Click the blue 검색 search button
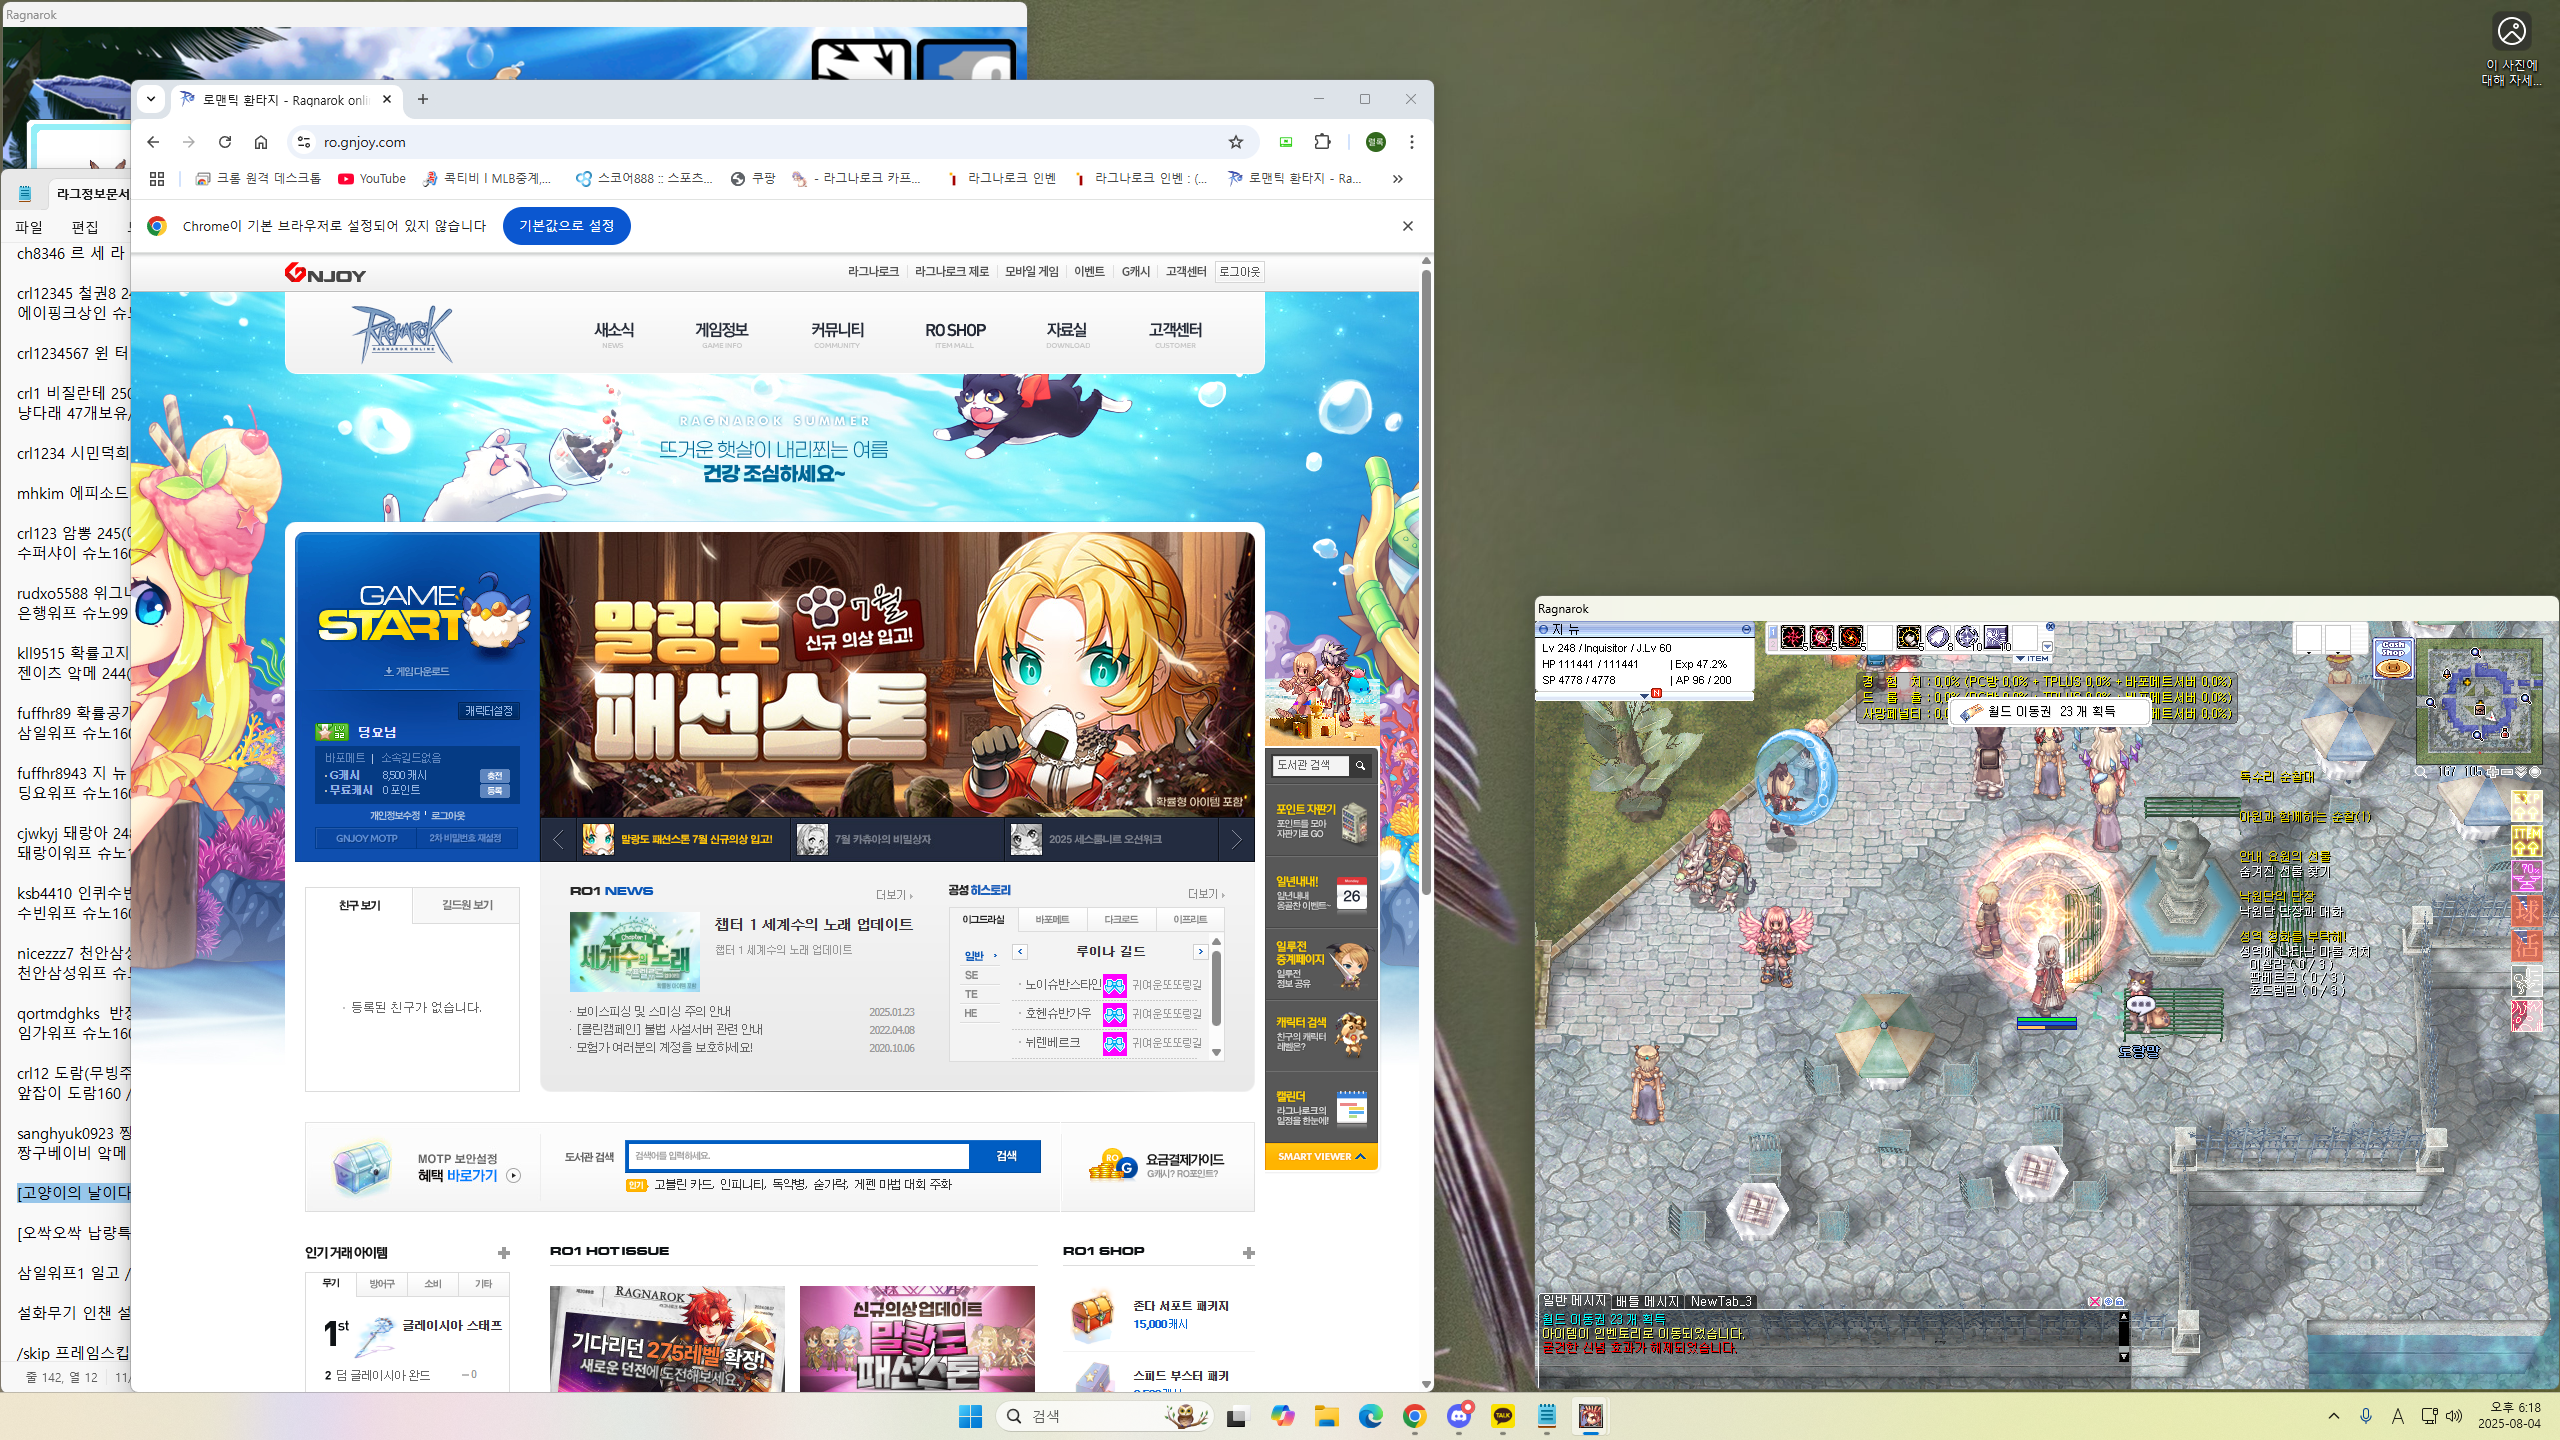 pyautogui.click(x=1006, y=1156)
